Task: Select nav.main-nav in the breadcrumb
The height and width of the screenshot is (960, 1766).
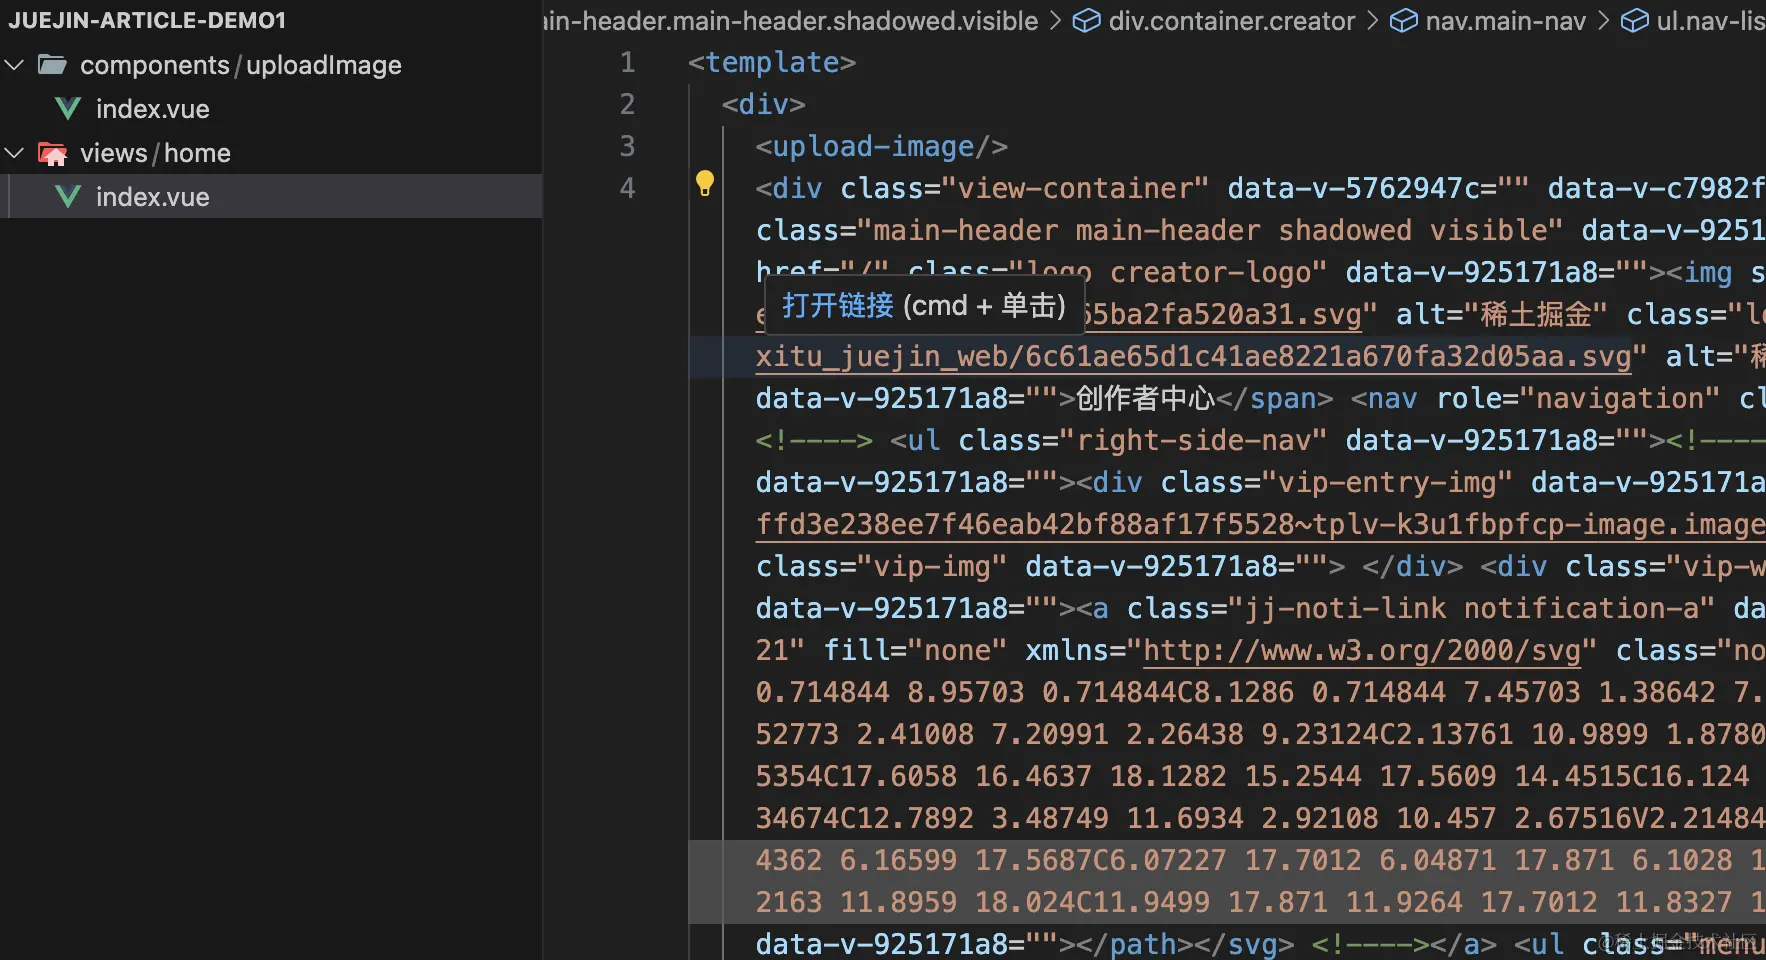Action: pyautogui.click(x=1505, y=21)
